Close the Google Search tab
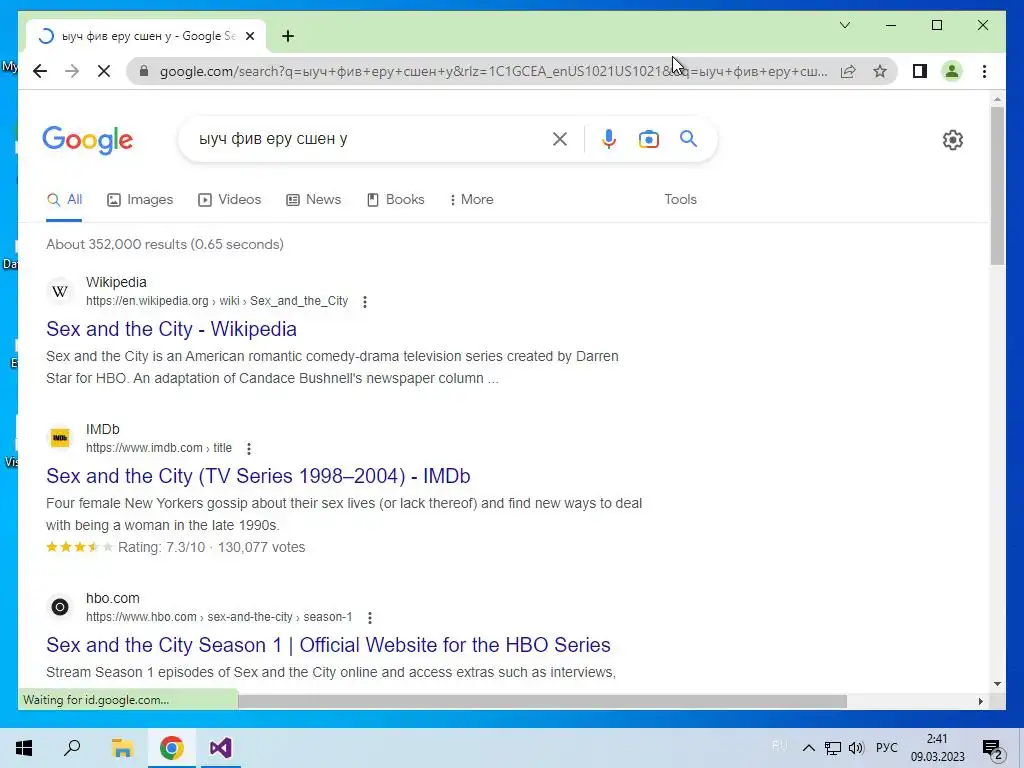The height and width of the screenshot is (768, 1024). (x=249, y=36)
